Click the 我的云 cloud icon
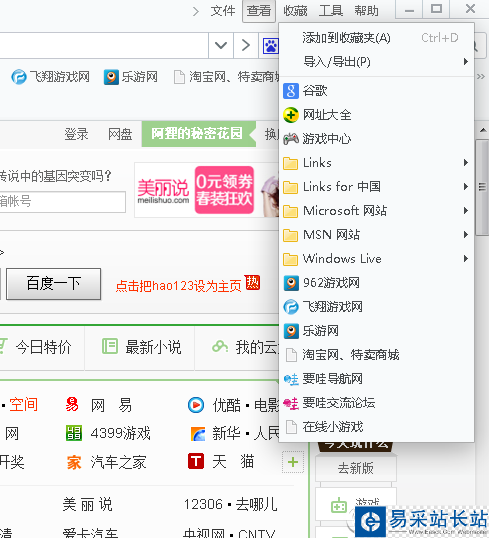 click(x=220, y=347)
